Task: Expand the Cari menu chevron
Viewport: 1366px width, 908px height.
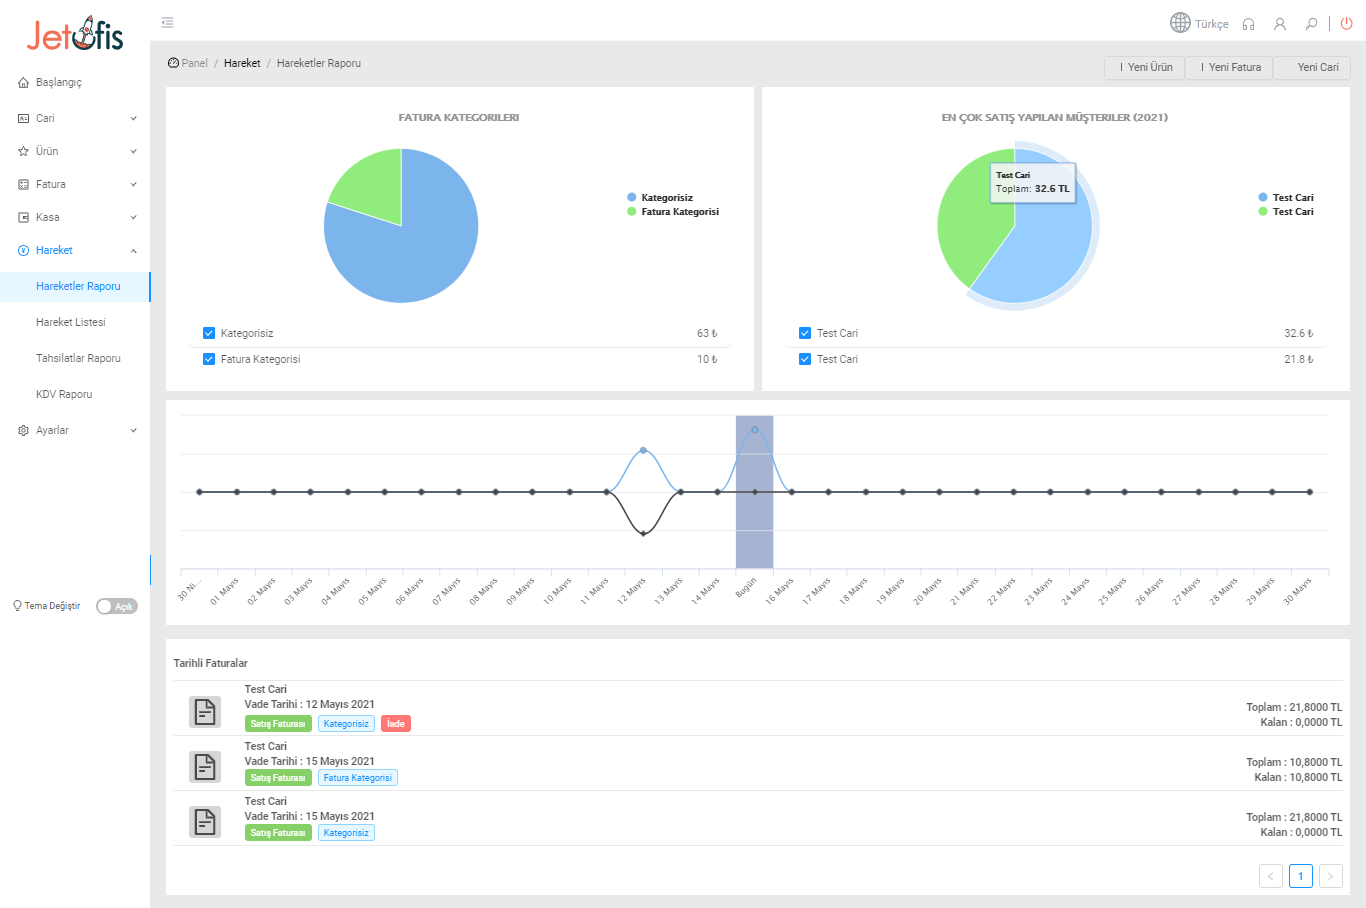Action: tap(133, 118)
